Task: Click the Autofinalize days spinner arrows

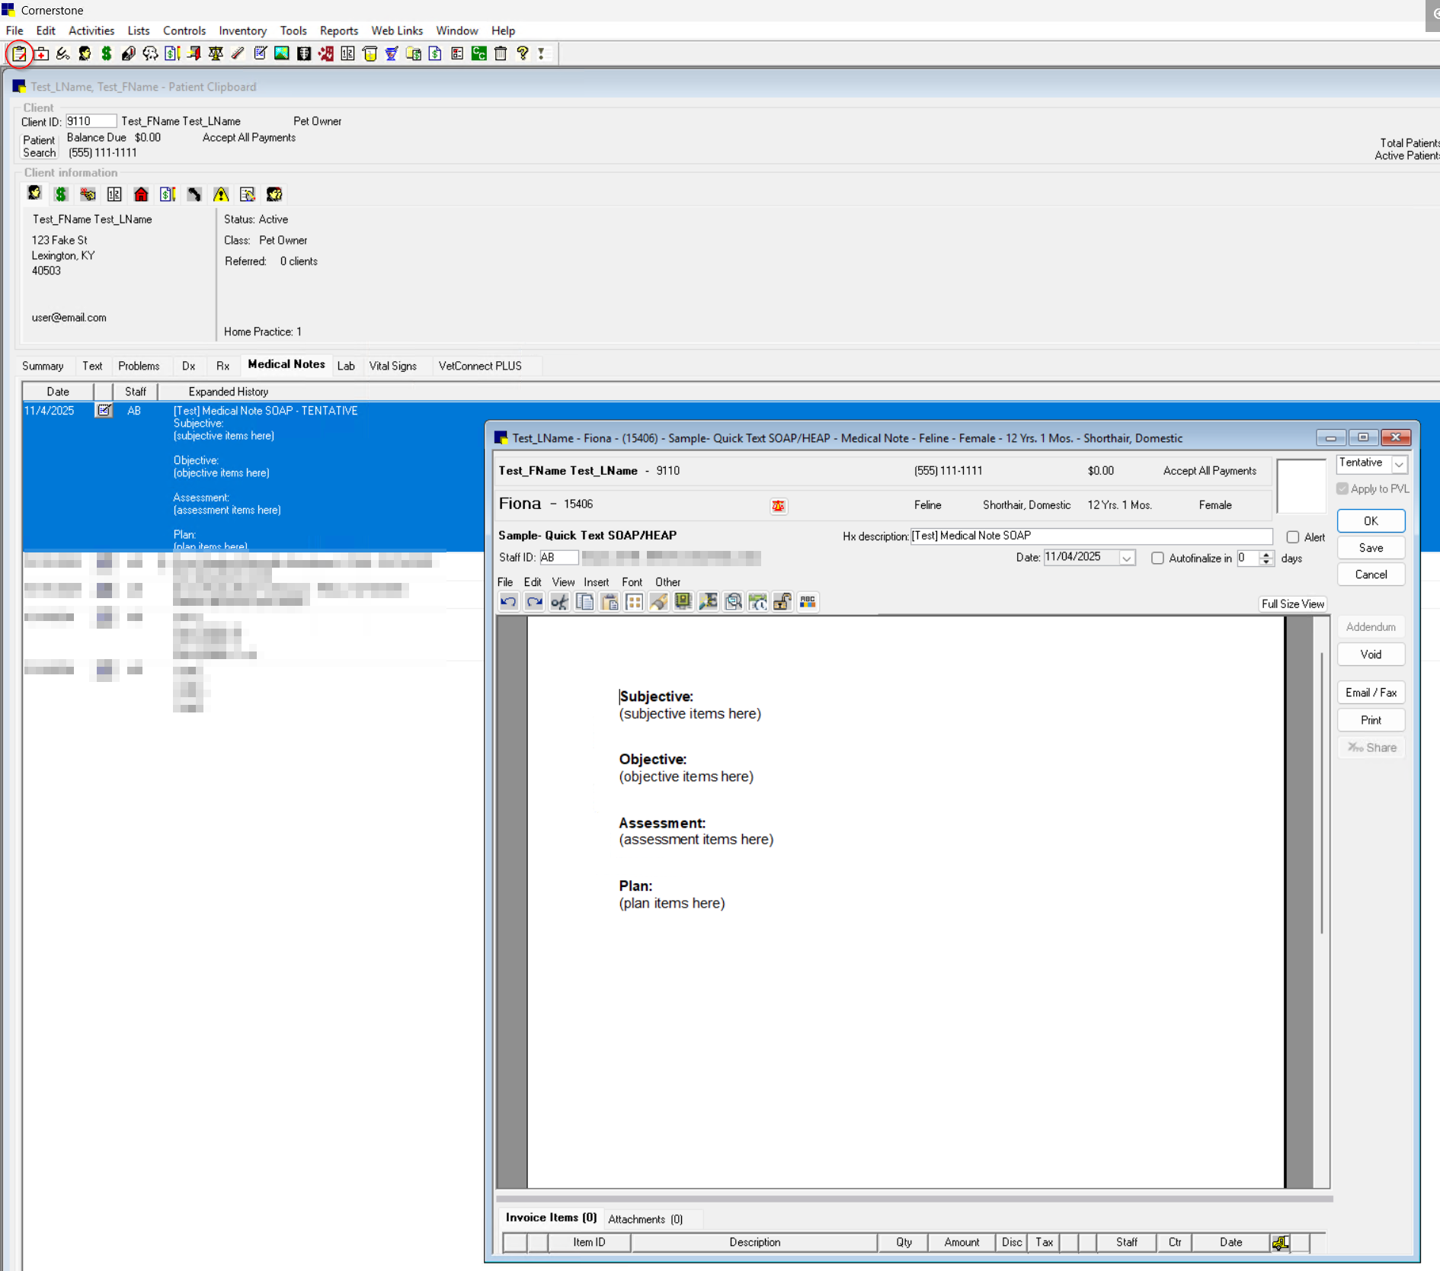Action: (x=1266, y=558)
